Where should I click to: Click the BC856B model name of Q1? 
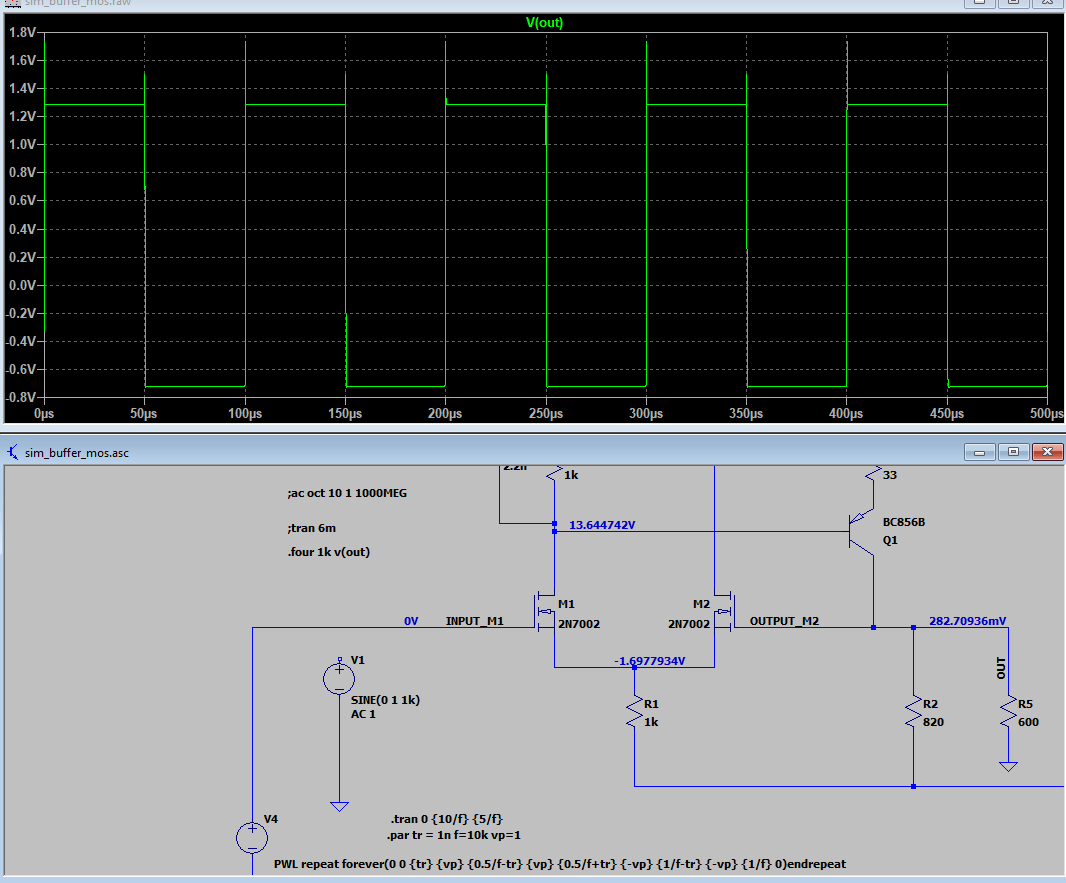click(x=904, y=522)
